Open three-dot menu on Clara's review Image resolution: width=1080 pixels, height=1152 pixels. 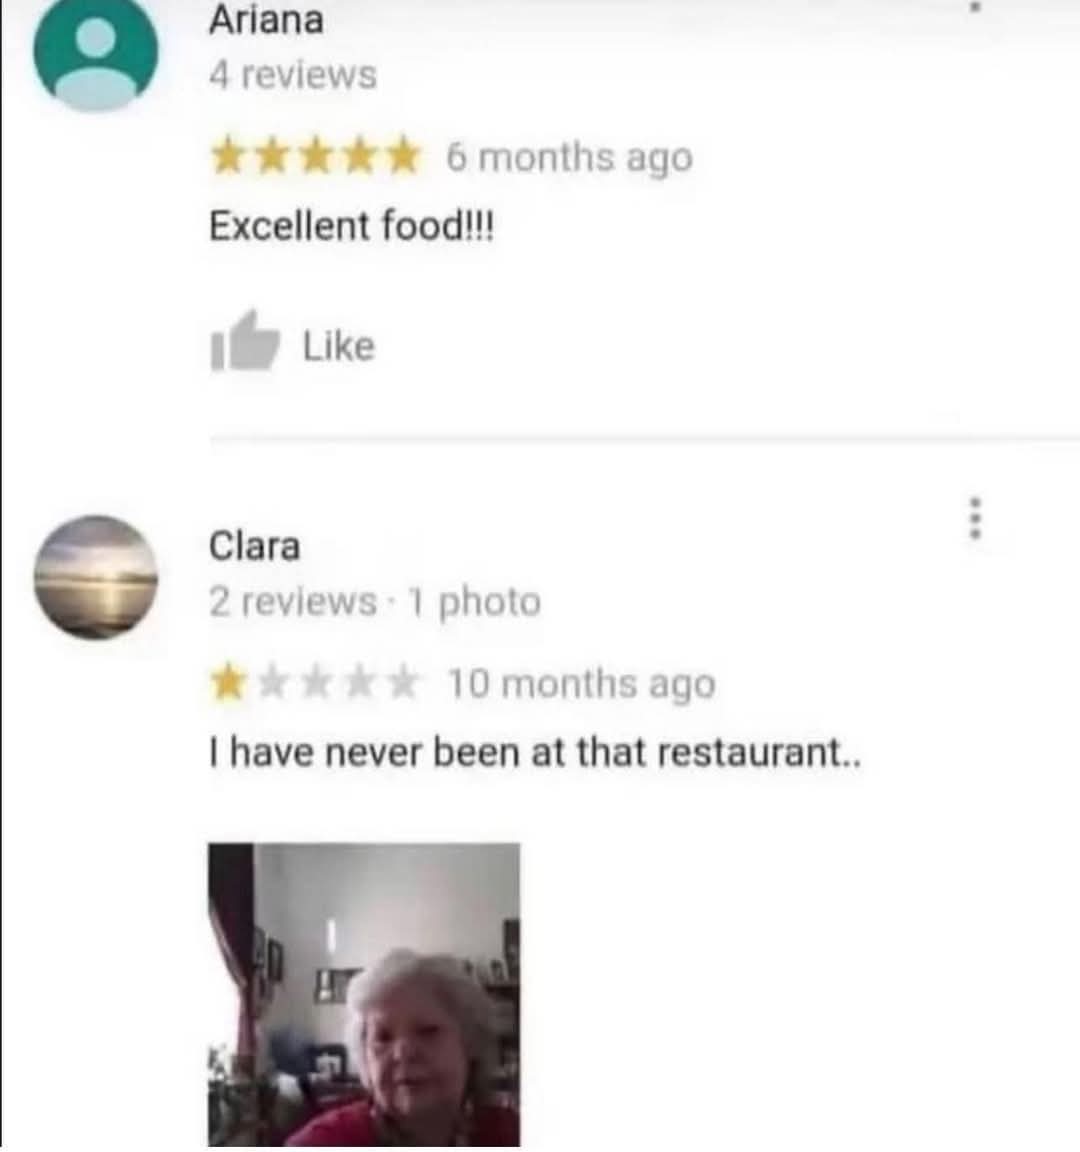pyautogui.click(x=975, y=519)
